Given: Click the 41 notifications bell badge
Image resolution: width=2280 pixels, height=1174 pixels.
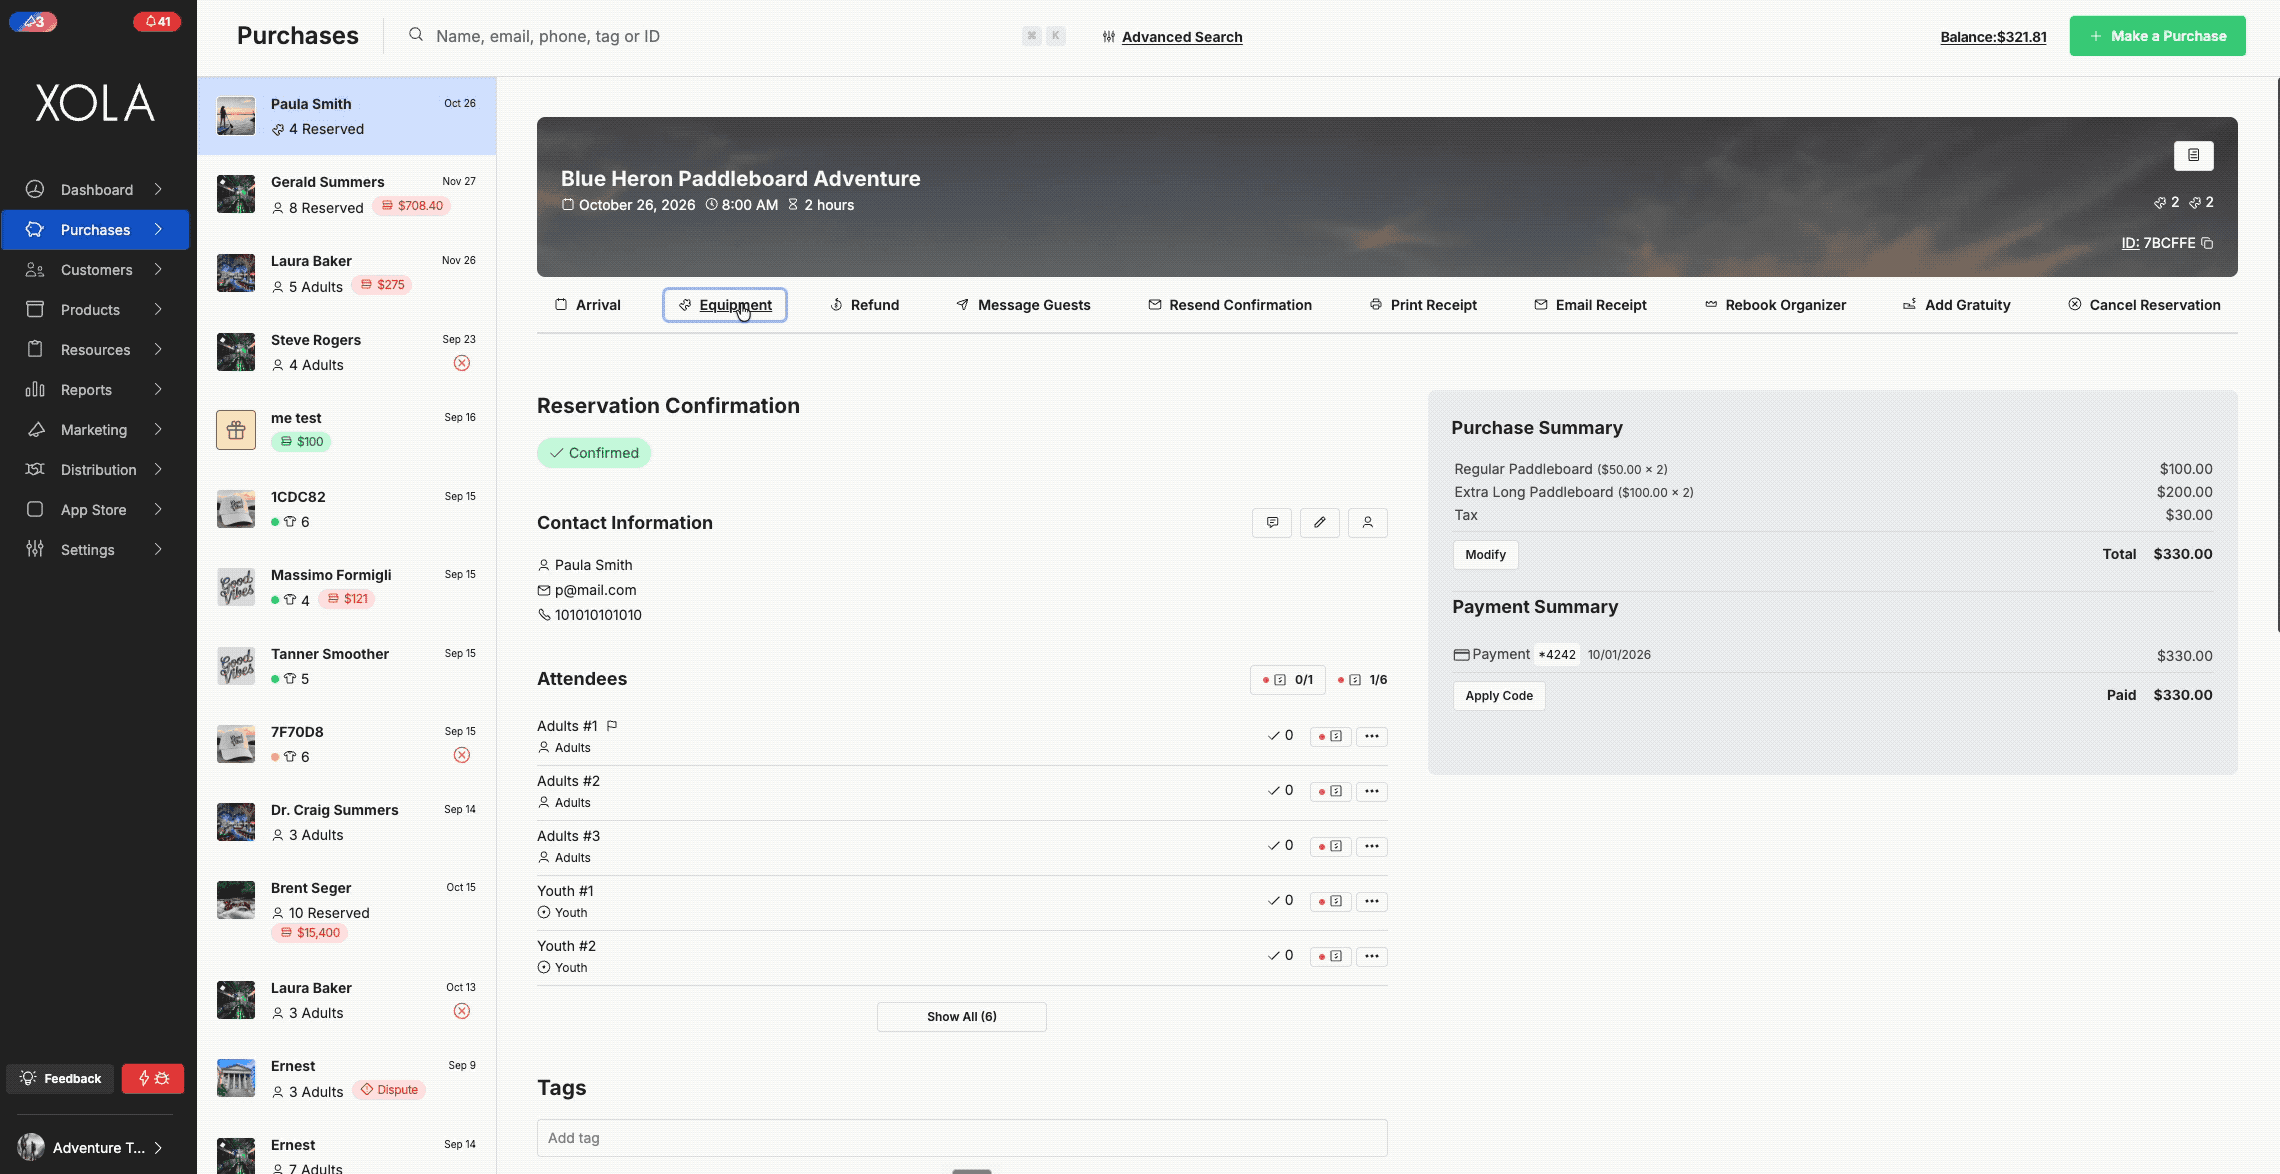Looking at the screenshot, I should tap(157, 21).
